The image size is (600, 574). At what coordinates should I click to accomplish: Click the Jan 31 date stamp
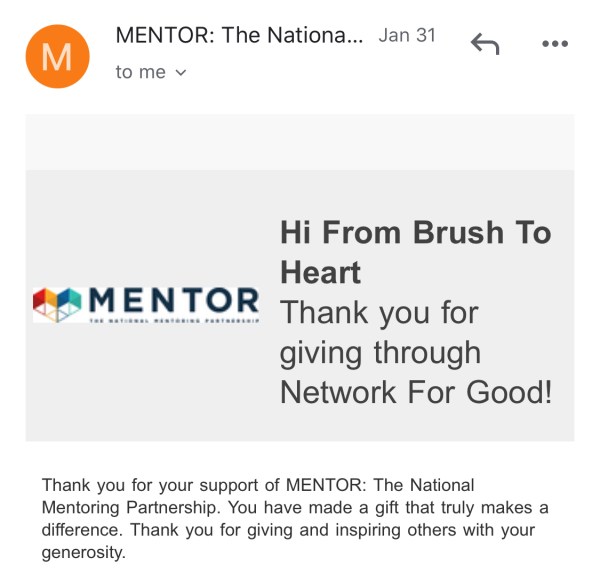(407, 36)
